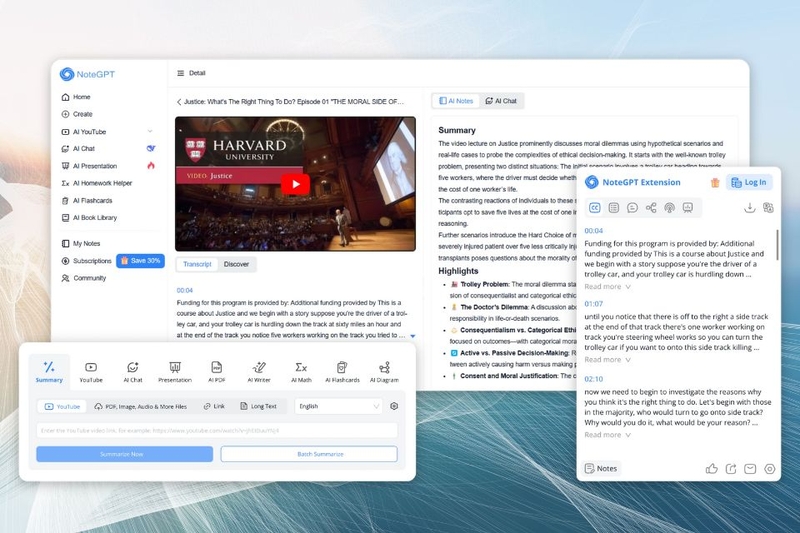Open AI YouTube sidebar item
800x533 pixels.
point(84,132)
